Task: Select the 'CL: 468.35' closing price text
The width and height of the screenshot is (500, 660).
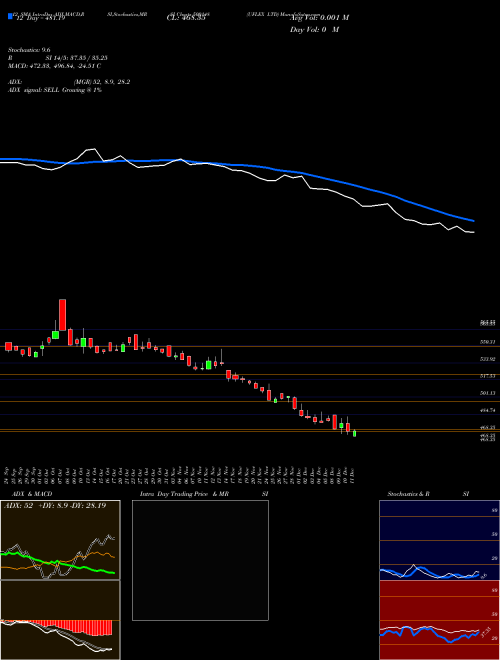Action: 186,18
